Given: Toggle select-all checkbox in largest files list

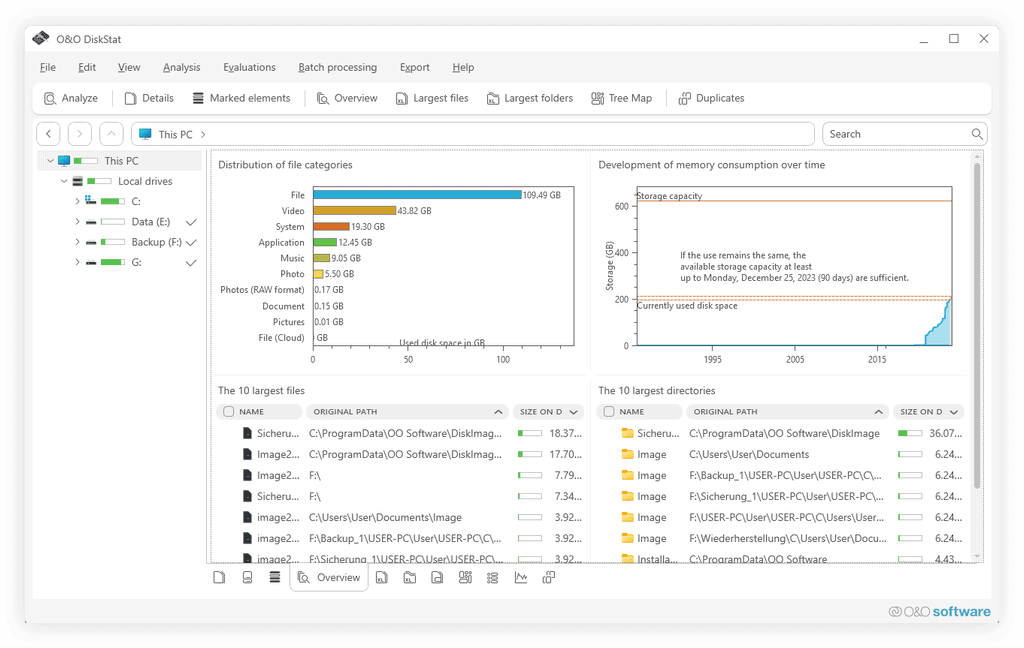Looking at the screenshot, I should [229, 412].
